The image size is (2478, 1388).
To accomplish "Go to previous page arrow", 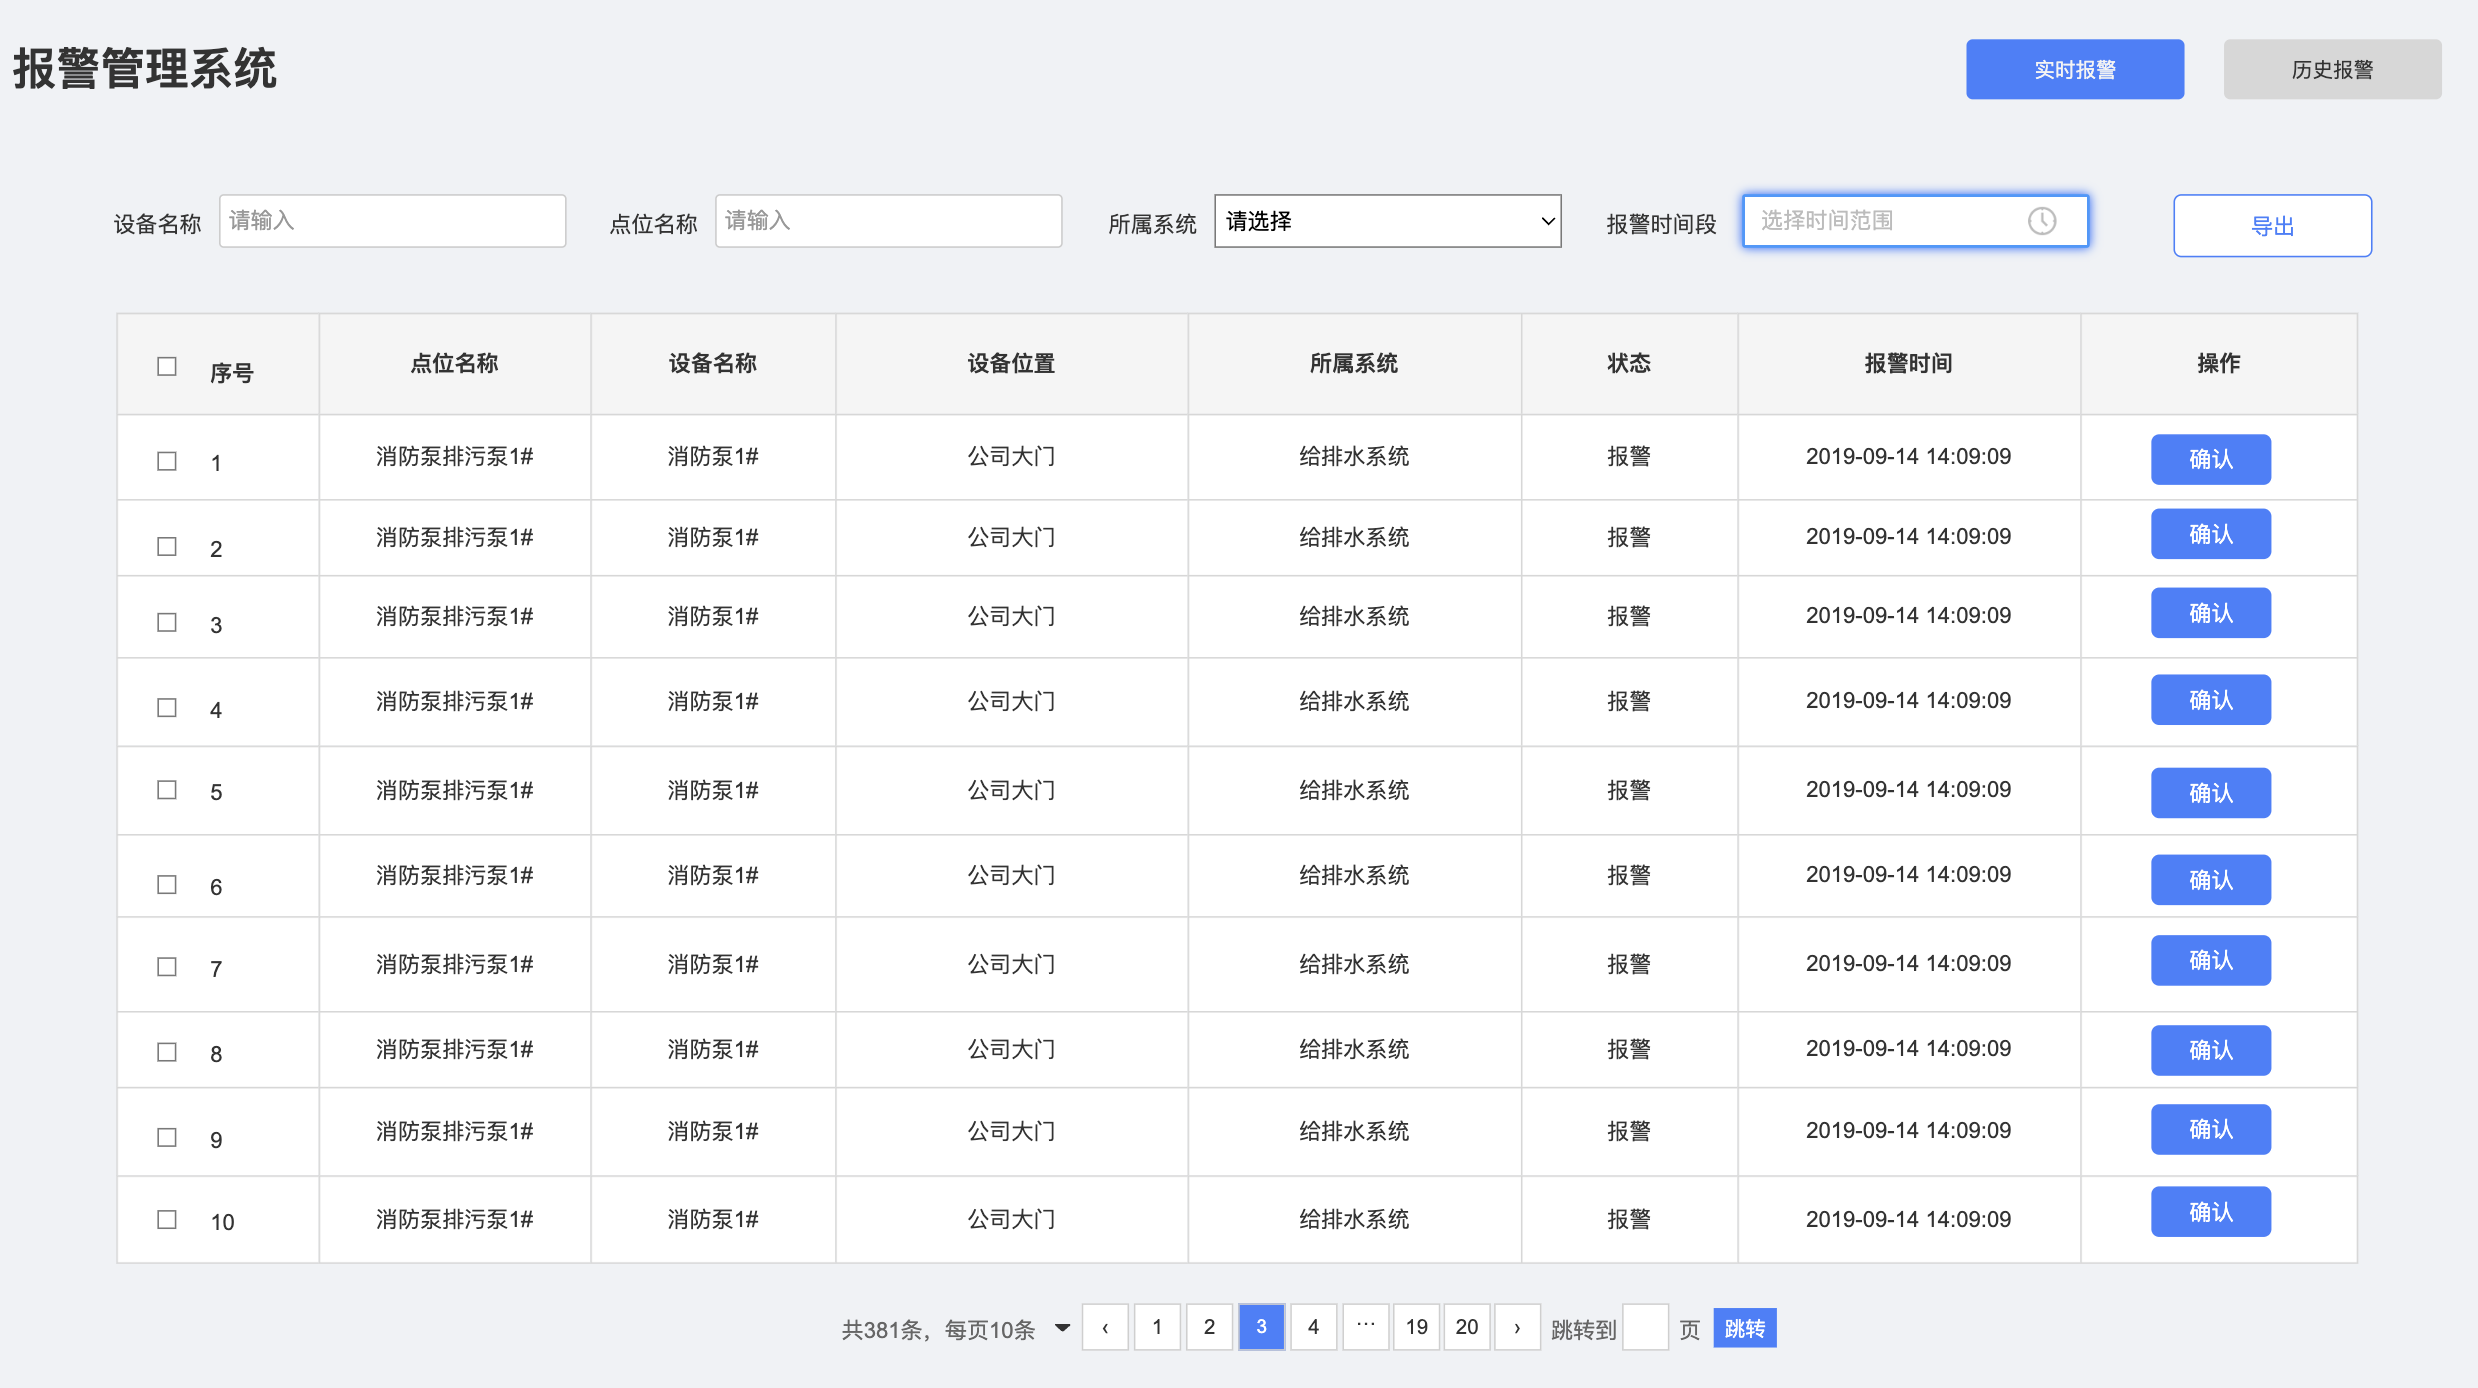I will 1105,1328.
